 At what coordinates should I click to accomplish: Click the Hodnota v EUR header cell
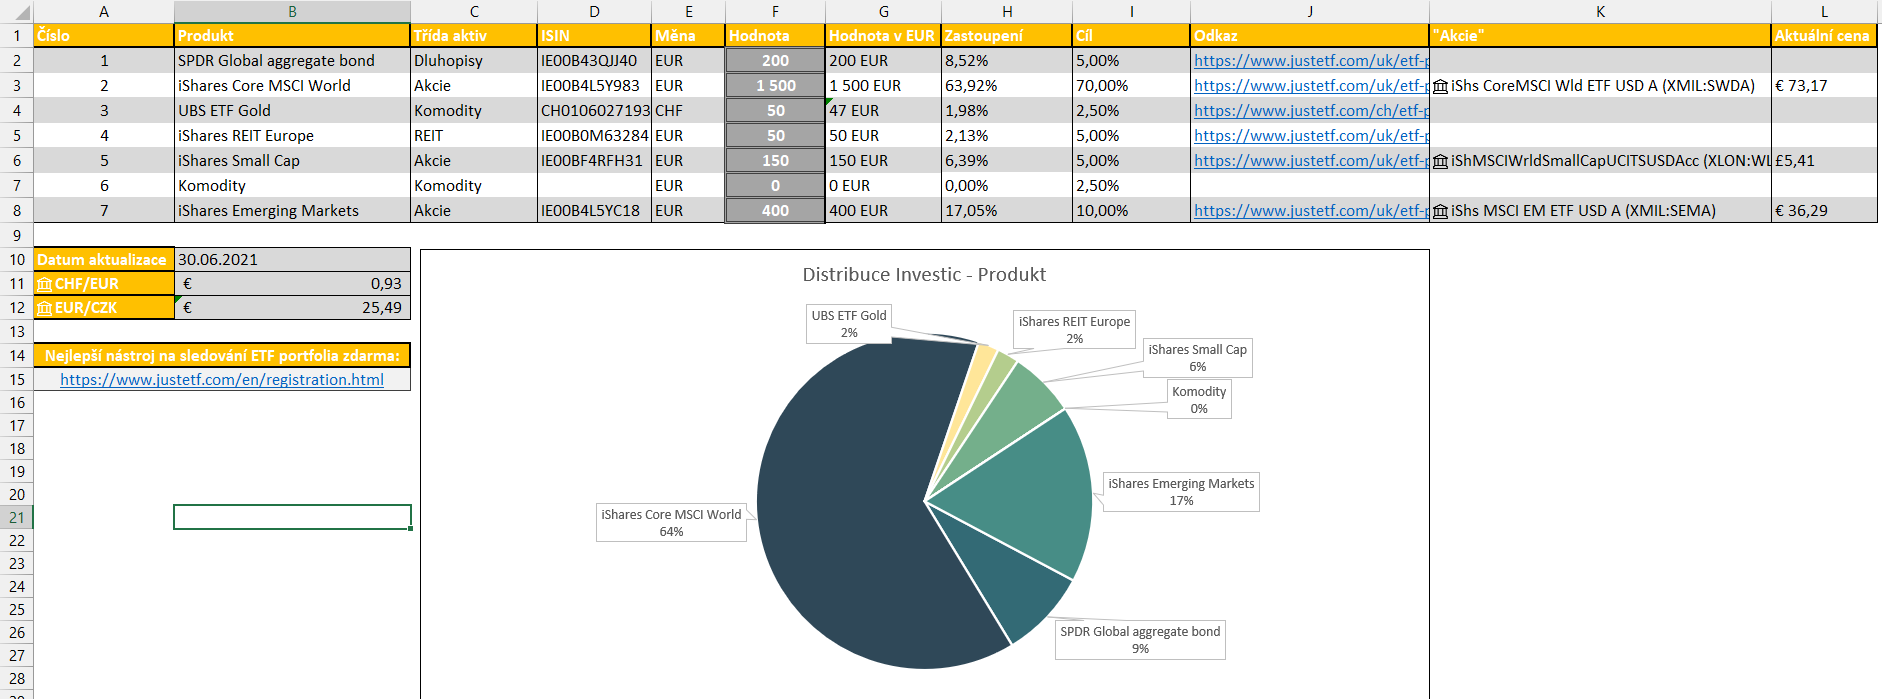pyautogui.click(x=883, y=36)
